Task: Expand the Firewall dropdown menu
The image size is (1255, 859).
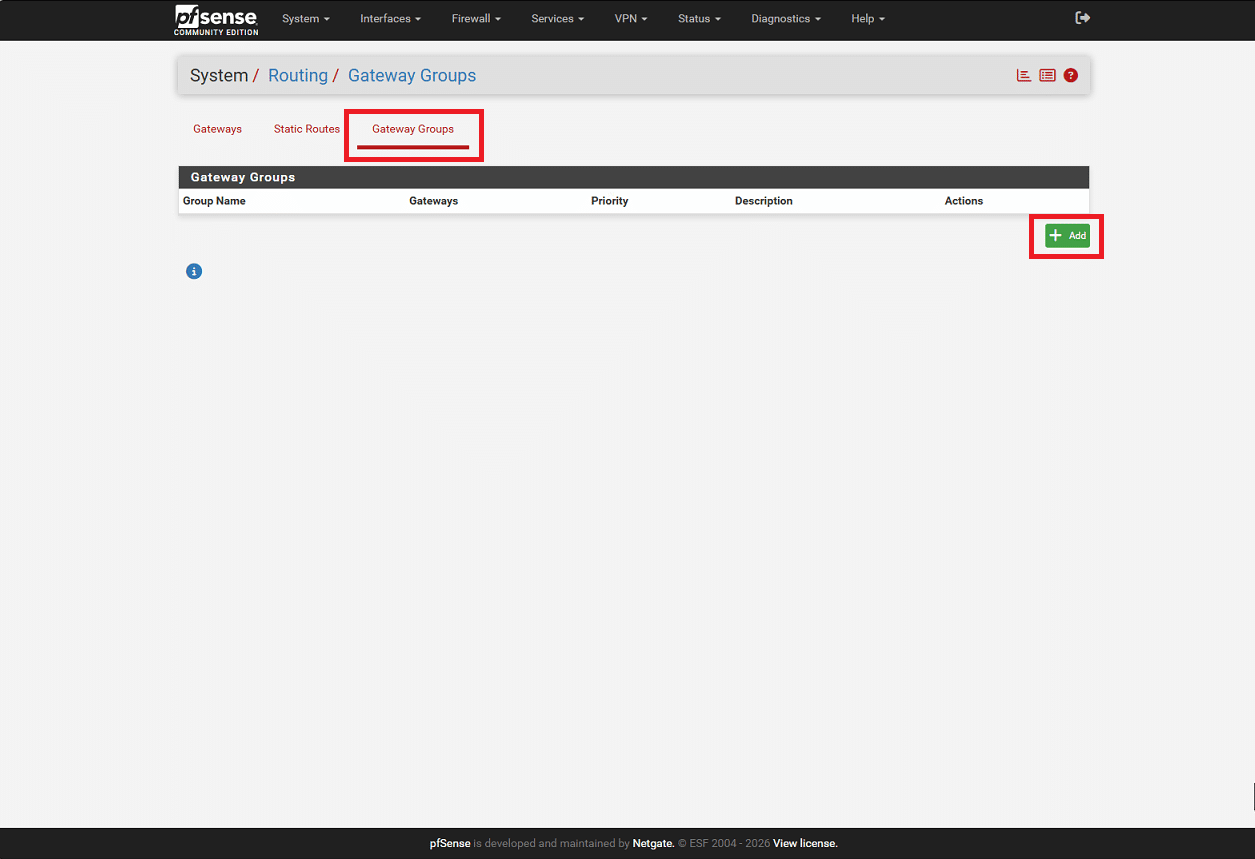Action: (x=476, y=19)
